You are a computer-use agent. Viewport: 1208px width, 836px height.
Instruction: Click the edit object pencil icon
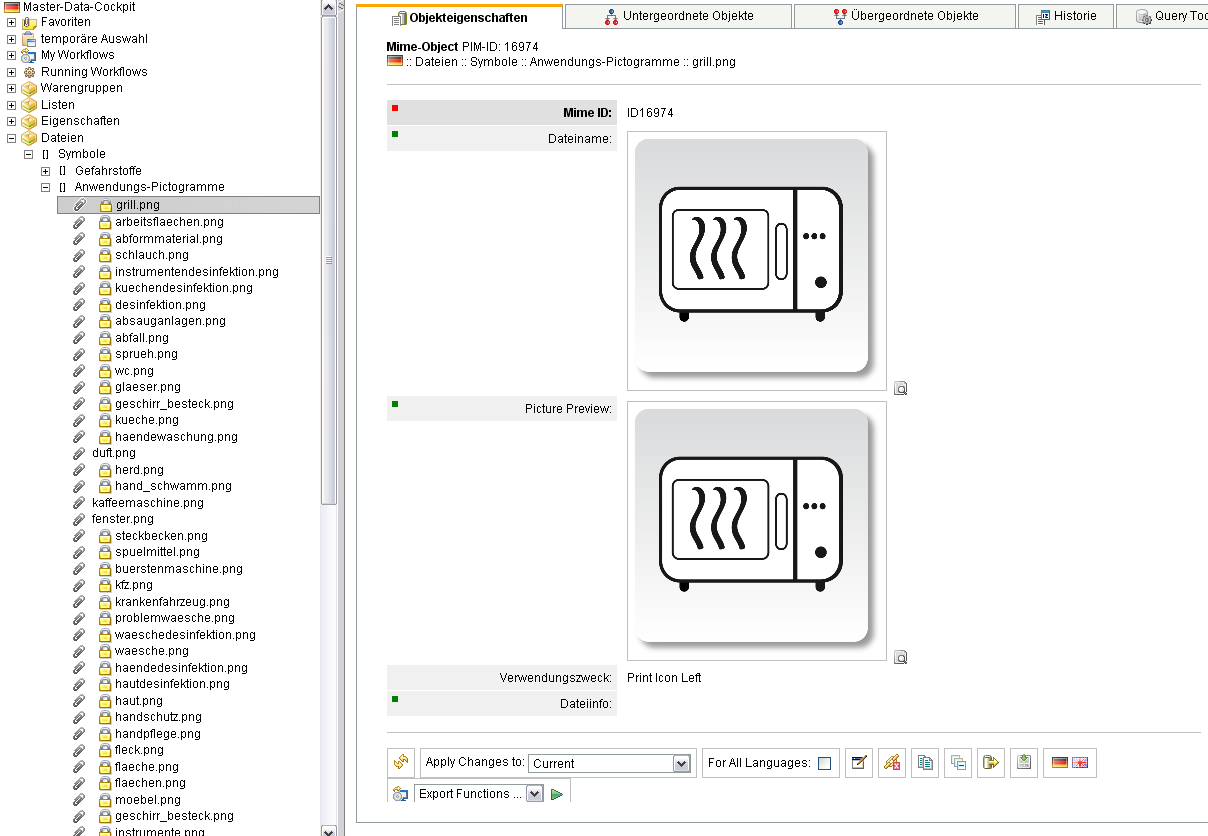pyautogui.click(x=858, y=763)
